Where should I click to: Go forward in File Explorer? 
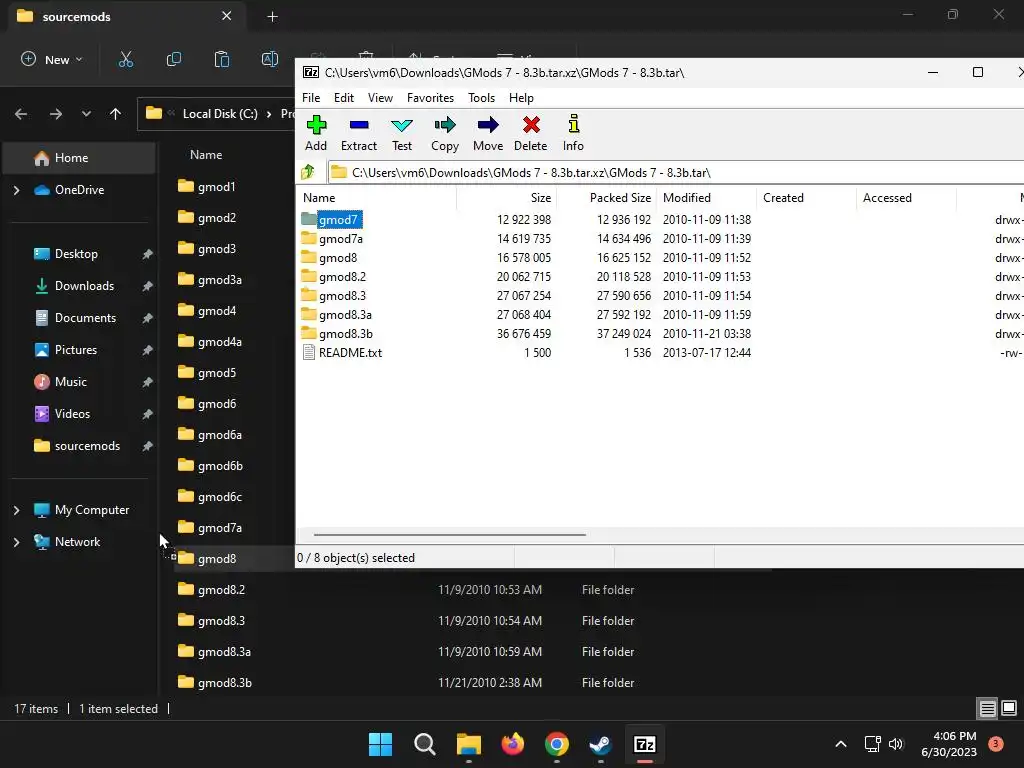[x=56, y=114]
